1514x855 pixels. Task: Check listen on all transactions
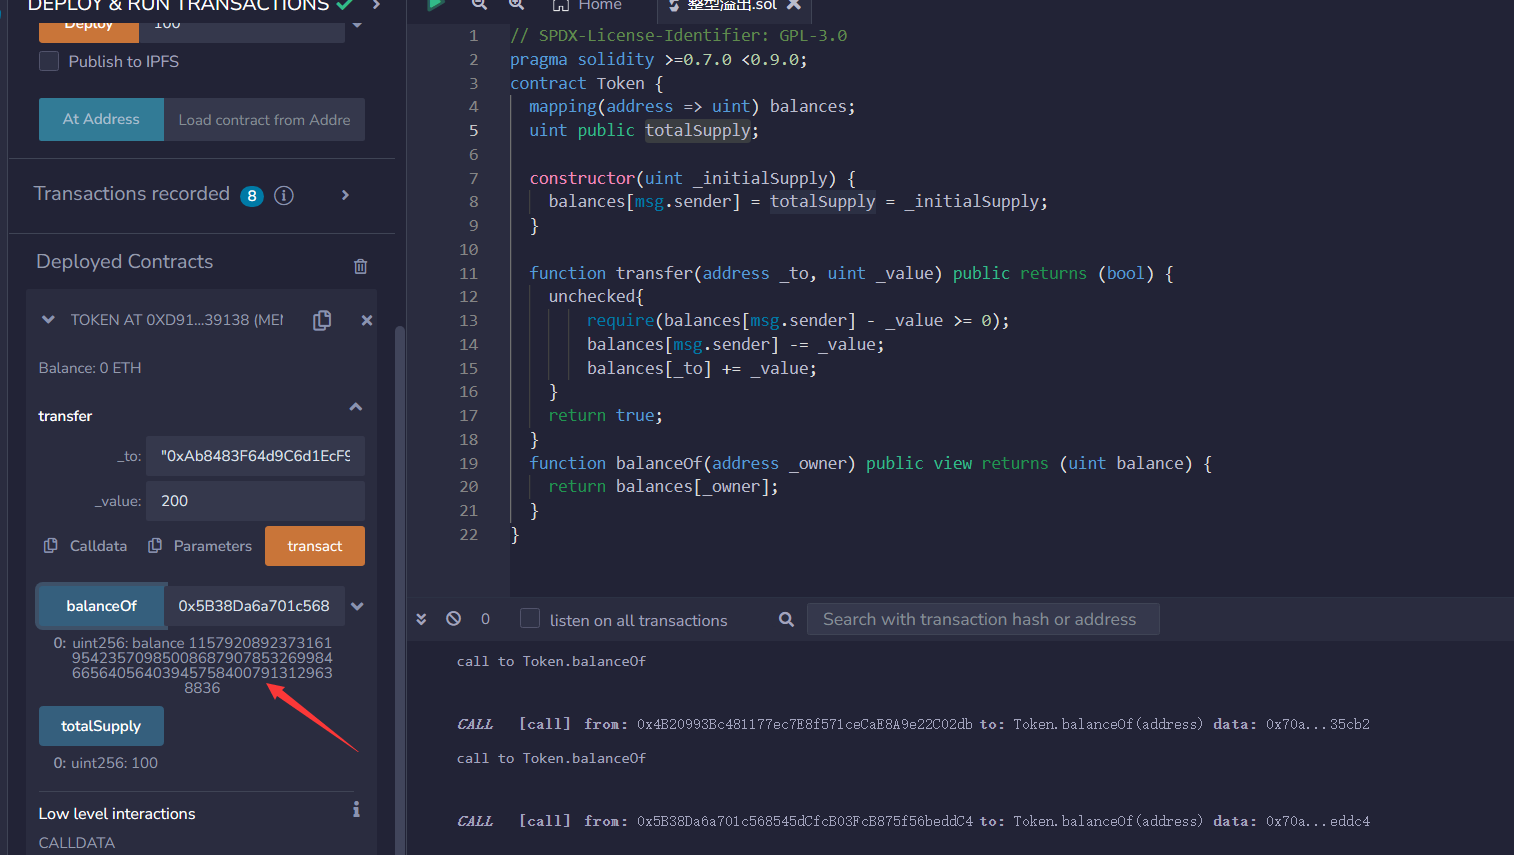(530, 619)
